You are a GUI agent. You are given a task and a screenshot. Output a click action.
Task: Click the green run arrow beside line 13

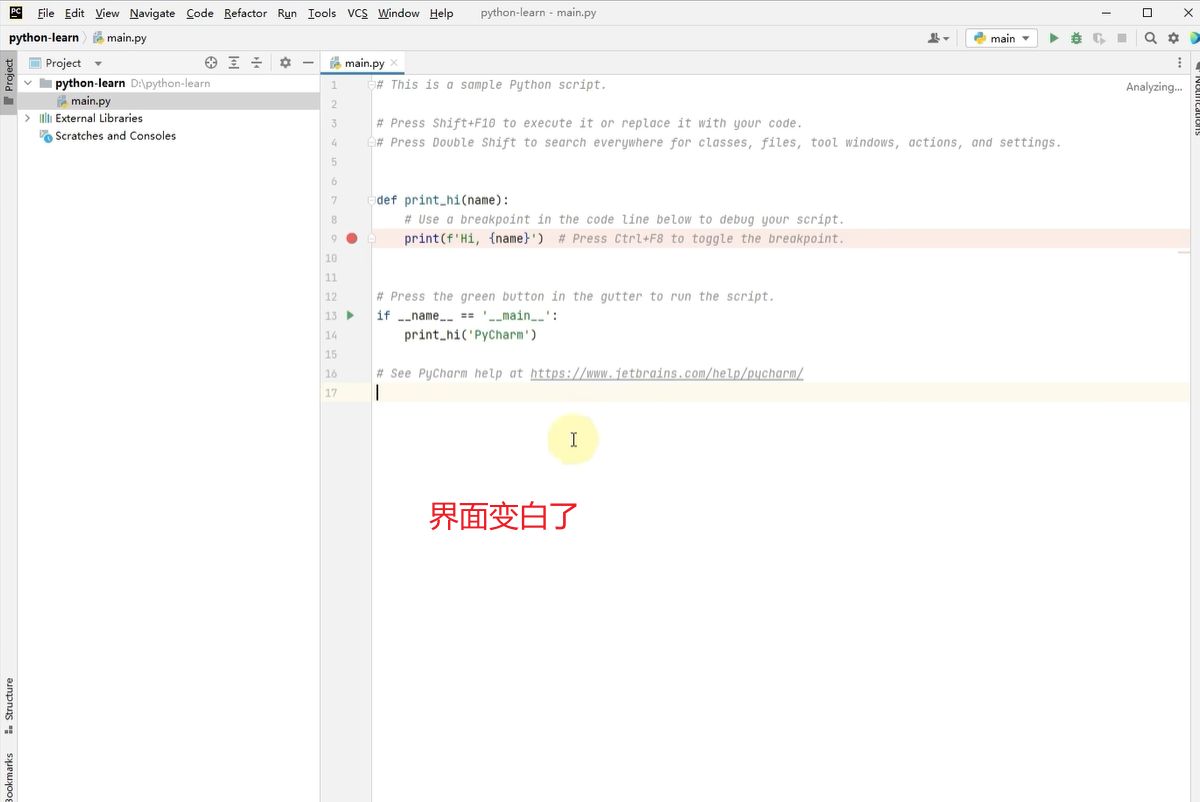[x=350, y=315]
